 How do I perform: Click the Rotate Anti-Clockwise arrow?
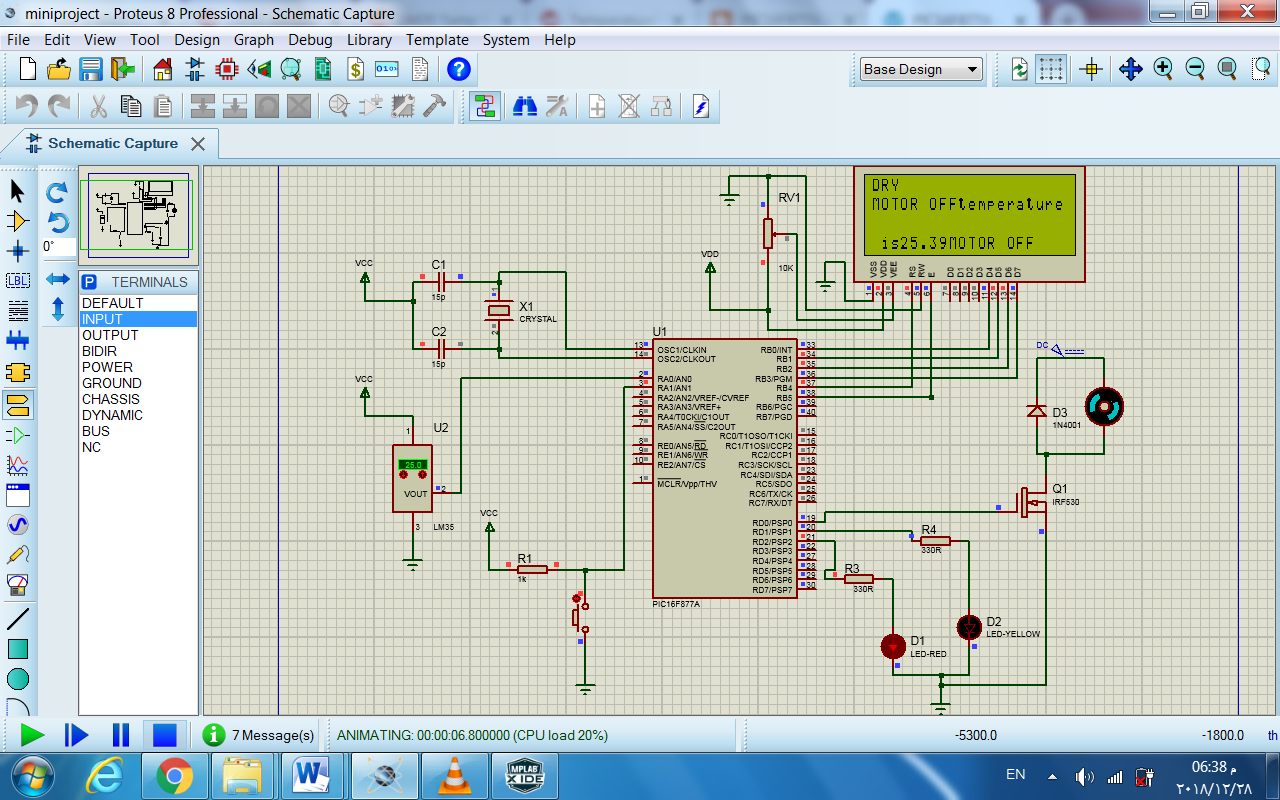(57, 221)
